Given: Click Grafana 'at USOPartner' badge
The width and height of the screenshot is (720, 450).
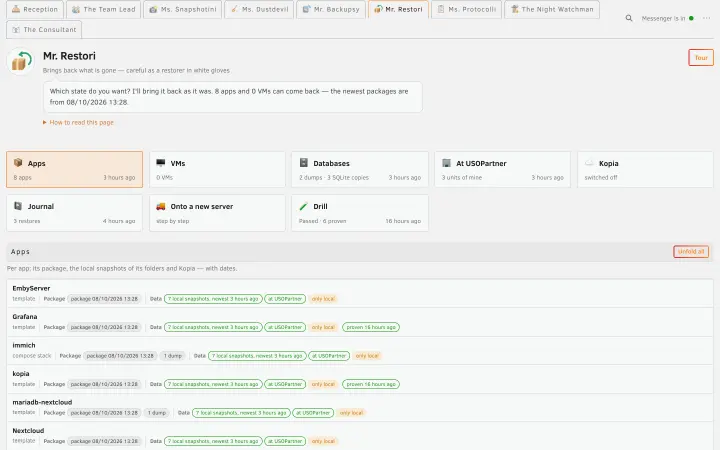Looking at the screenshot, I should click(285, 327).
